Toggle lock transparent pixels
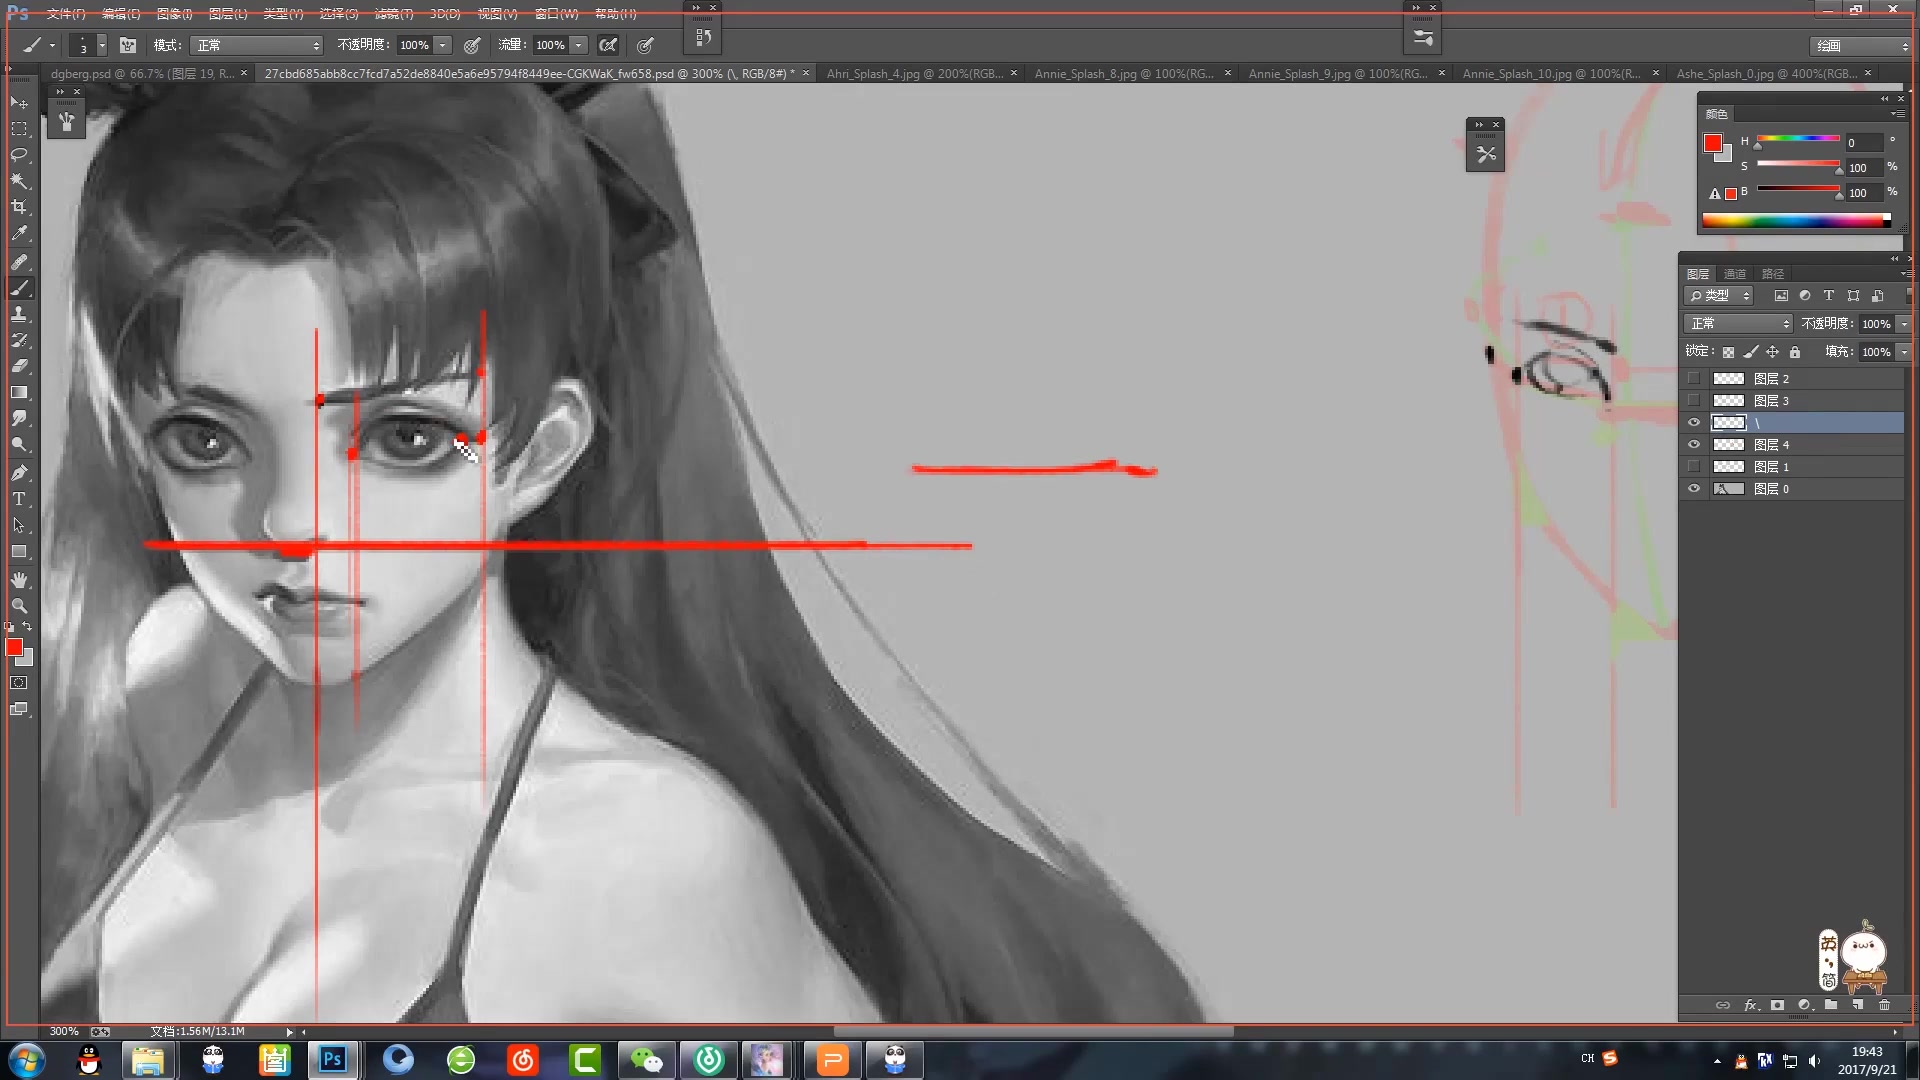Viewport: 1920px width, 1080px height. (1728, 352)
